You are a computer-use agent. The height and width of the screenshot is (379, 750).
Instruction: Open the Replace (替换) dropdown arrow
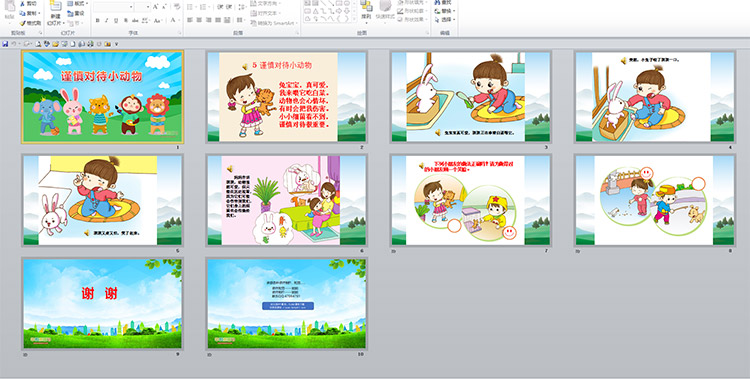454,11
